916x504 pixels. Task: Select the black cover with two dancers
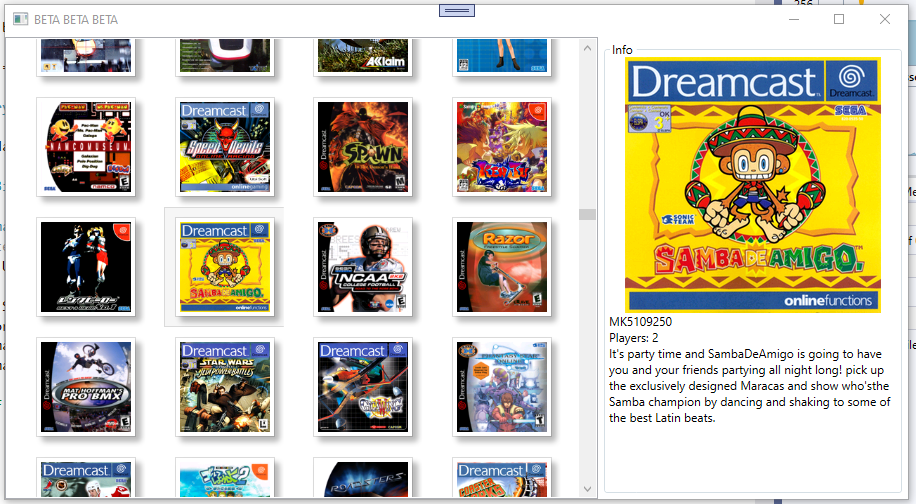[86, 267]
